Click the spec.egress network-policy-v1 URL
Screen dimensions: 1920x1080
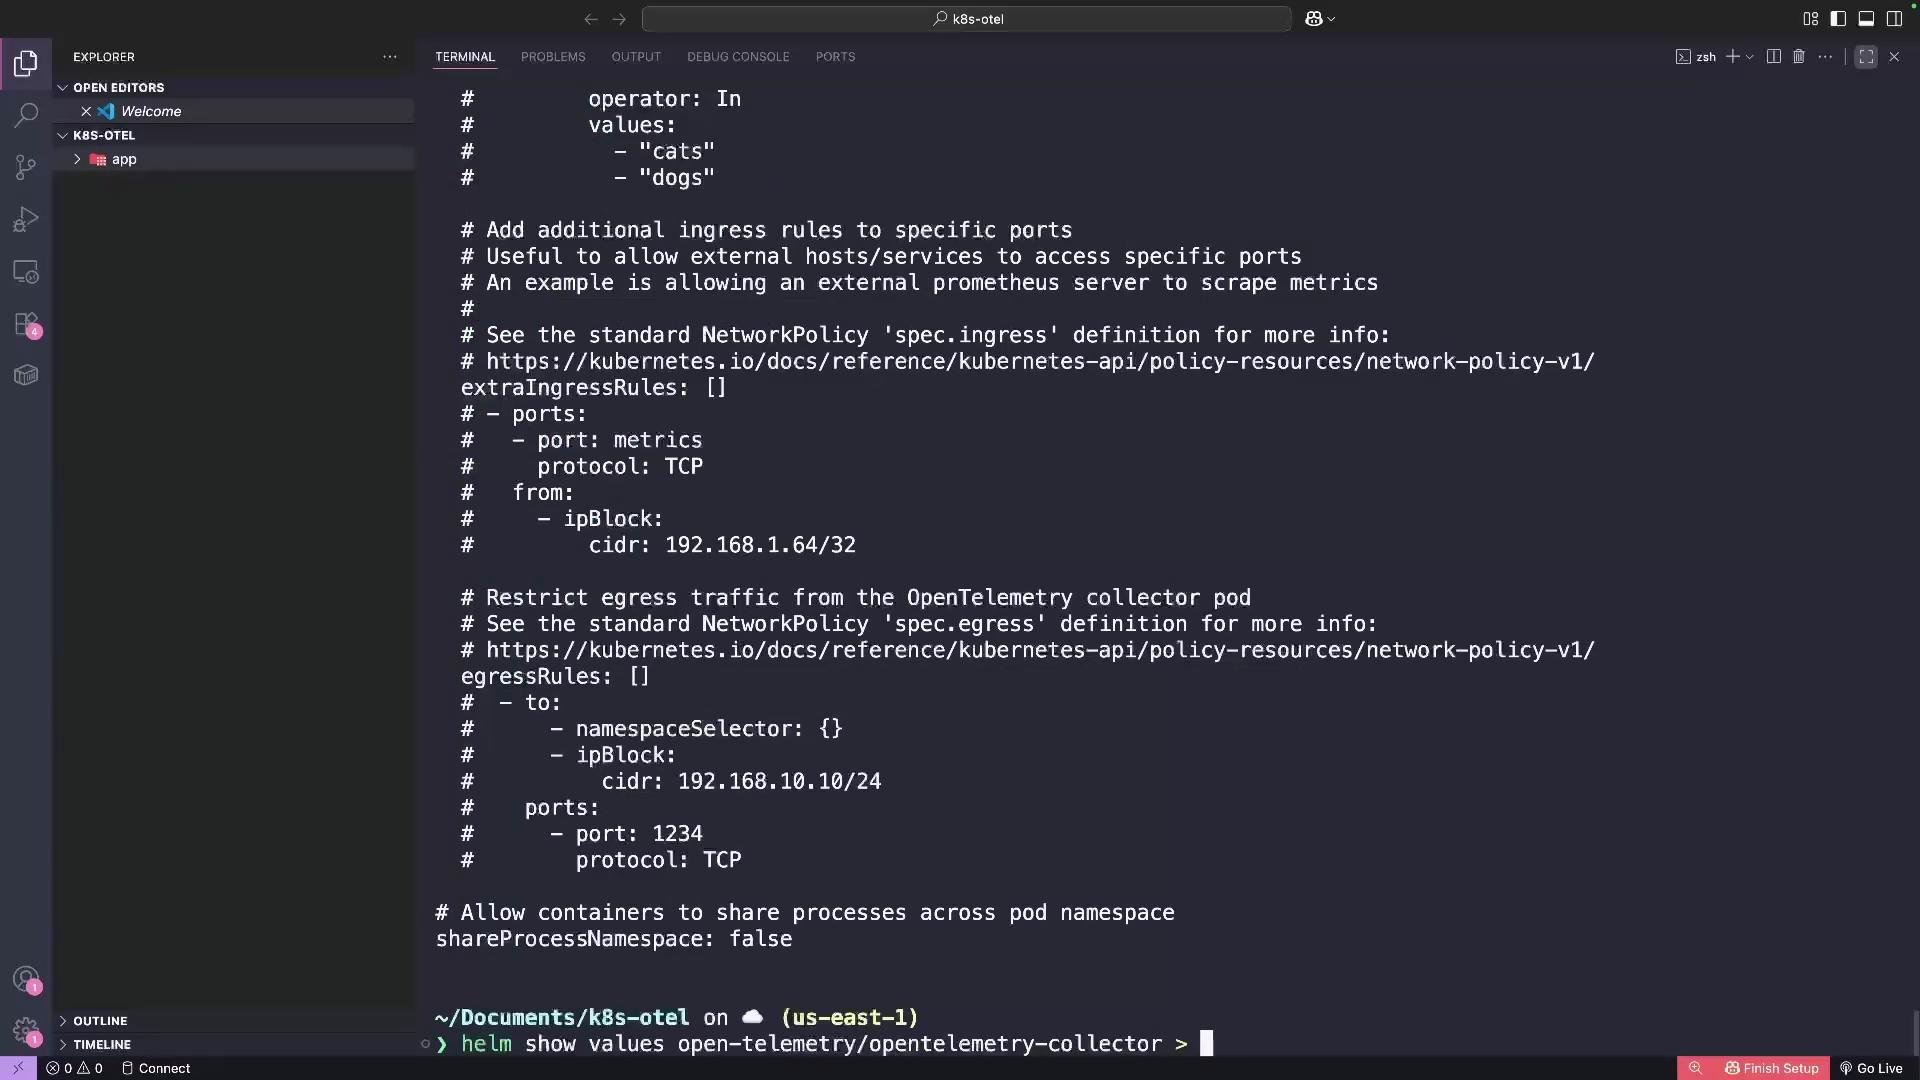pos(1040,650)
